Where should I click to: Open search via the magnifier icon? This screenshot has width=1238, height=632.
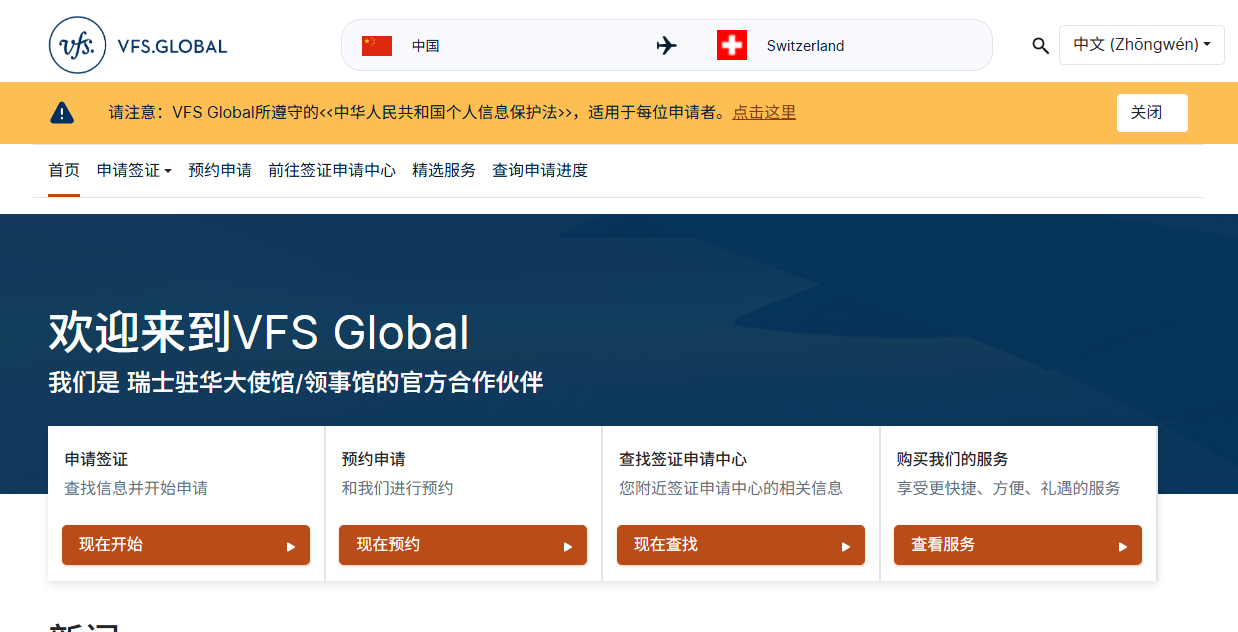[x=1040, y=45]
